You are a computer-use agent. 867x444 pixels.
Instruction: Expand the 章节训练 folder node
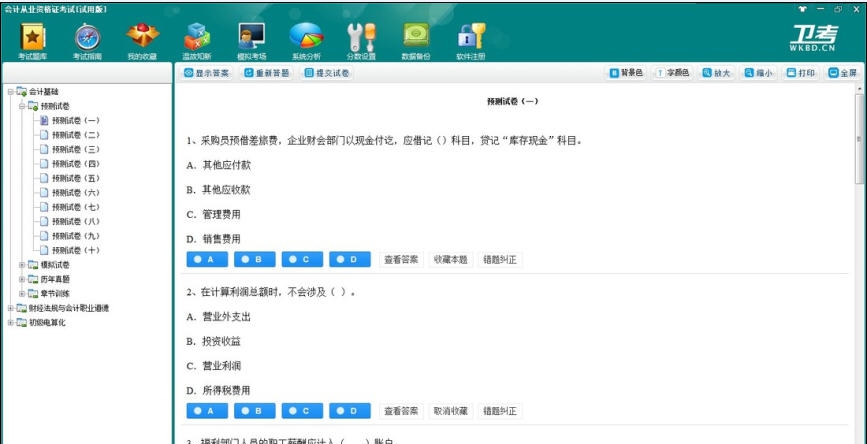22,294
